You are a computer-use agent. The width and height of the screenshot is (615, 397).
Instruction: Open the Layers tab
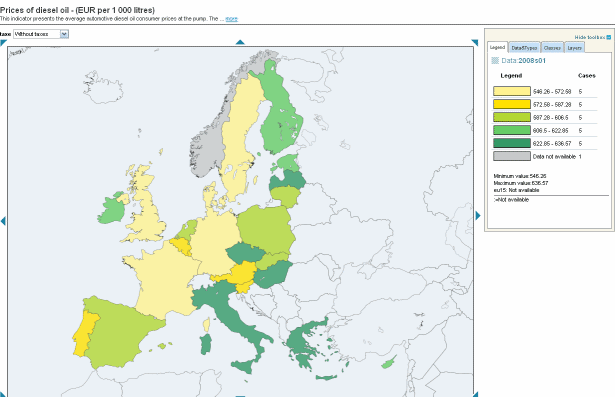click(x=575, y=48)
